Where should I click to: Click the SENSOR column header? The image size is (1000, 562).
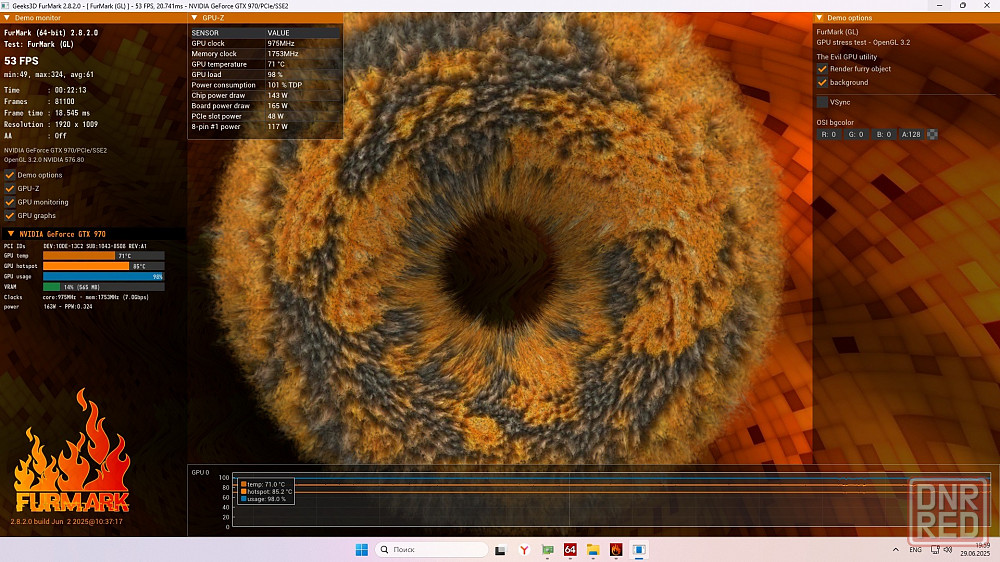227,33
